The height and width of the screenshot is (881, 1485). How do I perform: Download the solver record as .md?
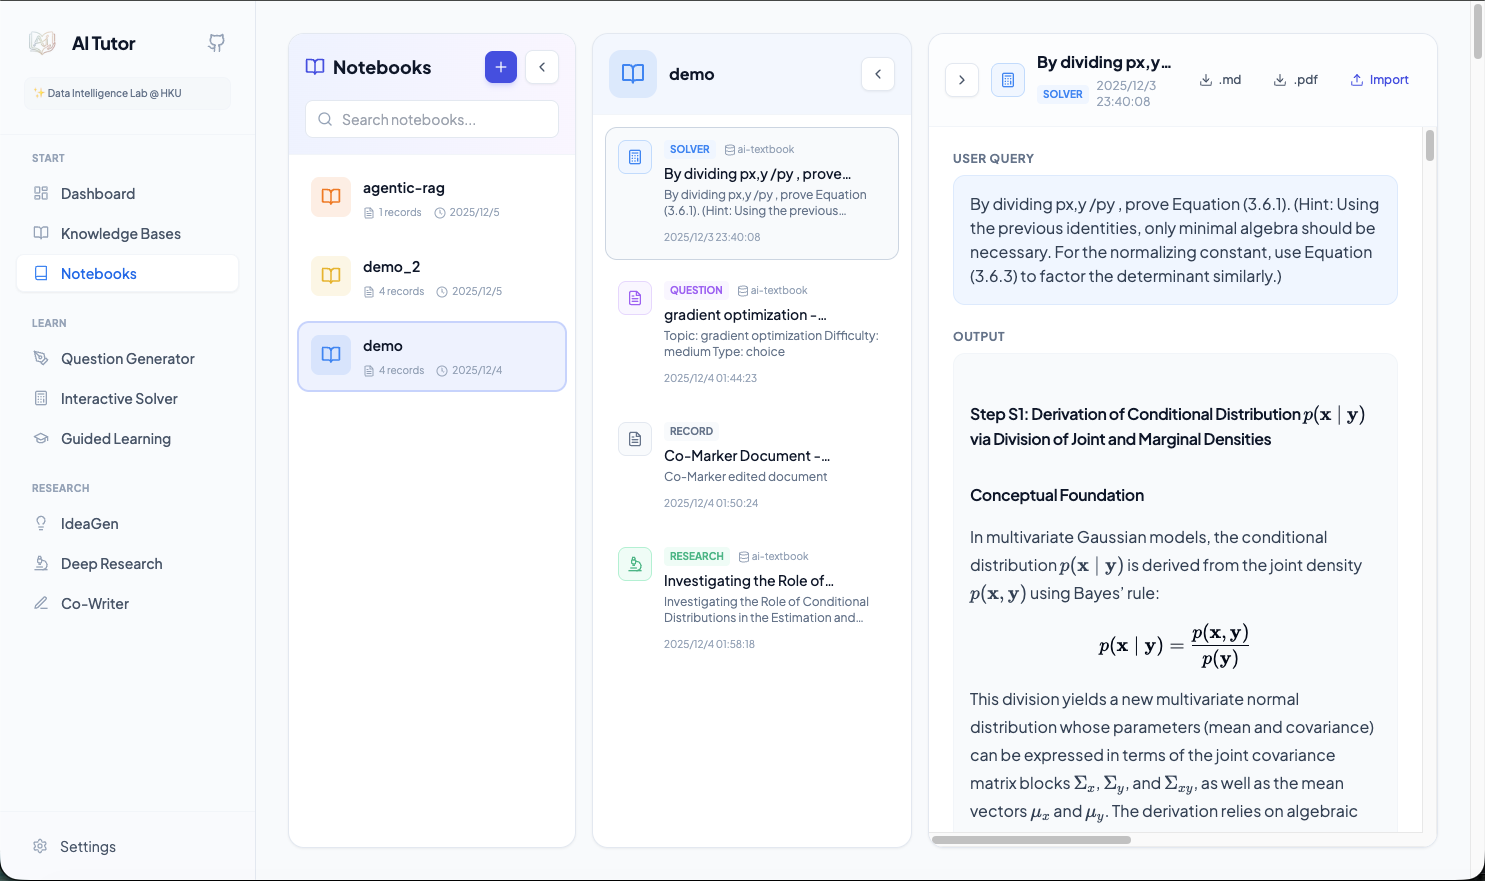(1220, 79)
